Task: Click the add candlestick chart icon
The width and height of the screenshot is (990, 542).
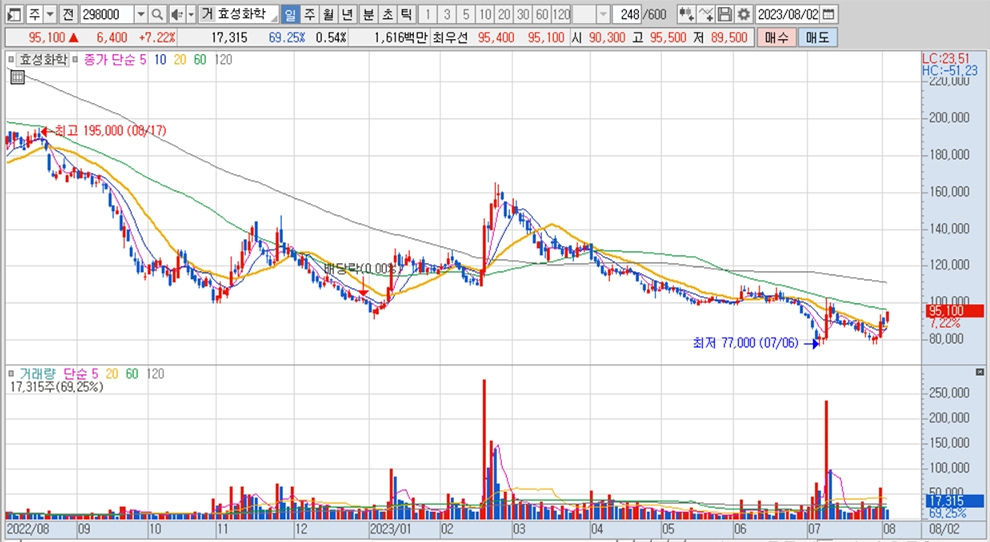Action: (686, 15)
